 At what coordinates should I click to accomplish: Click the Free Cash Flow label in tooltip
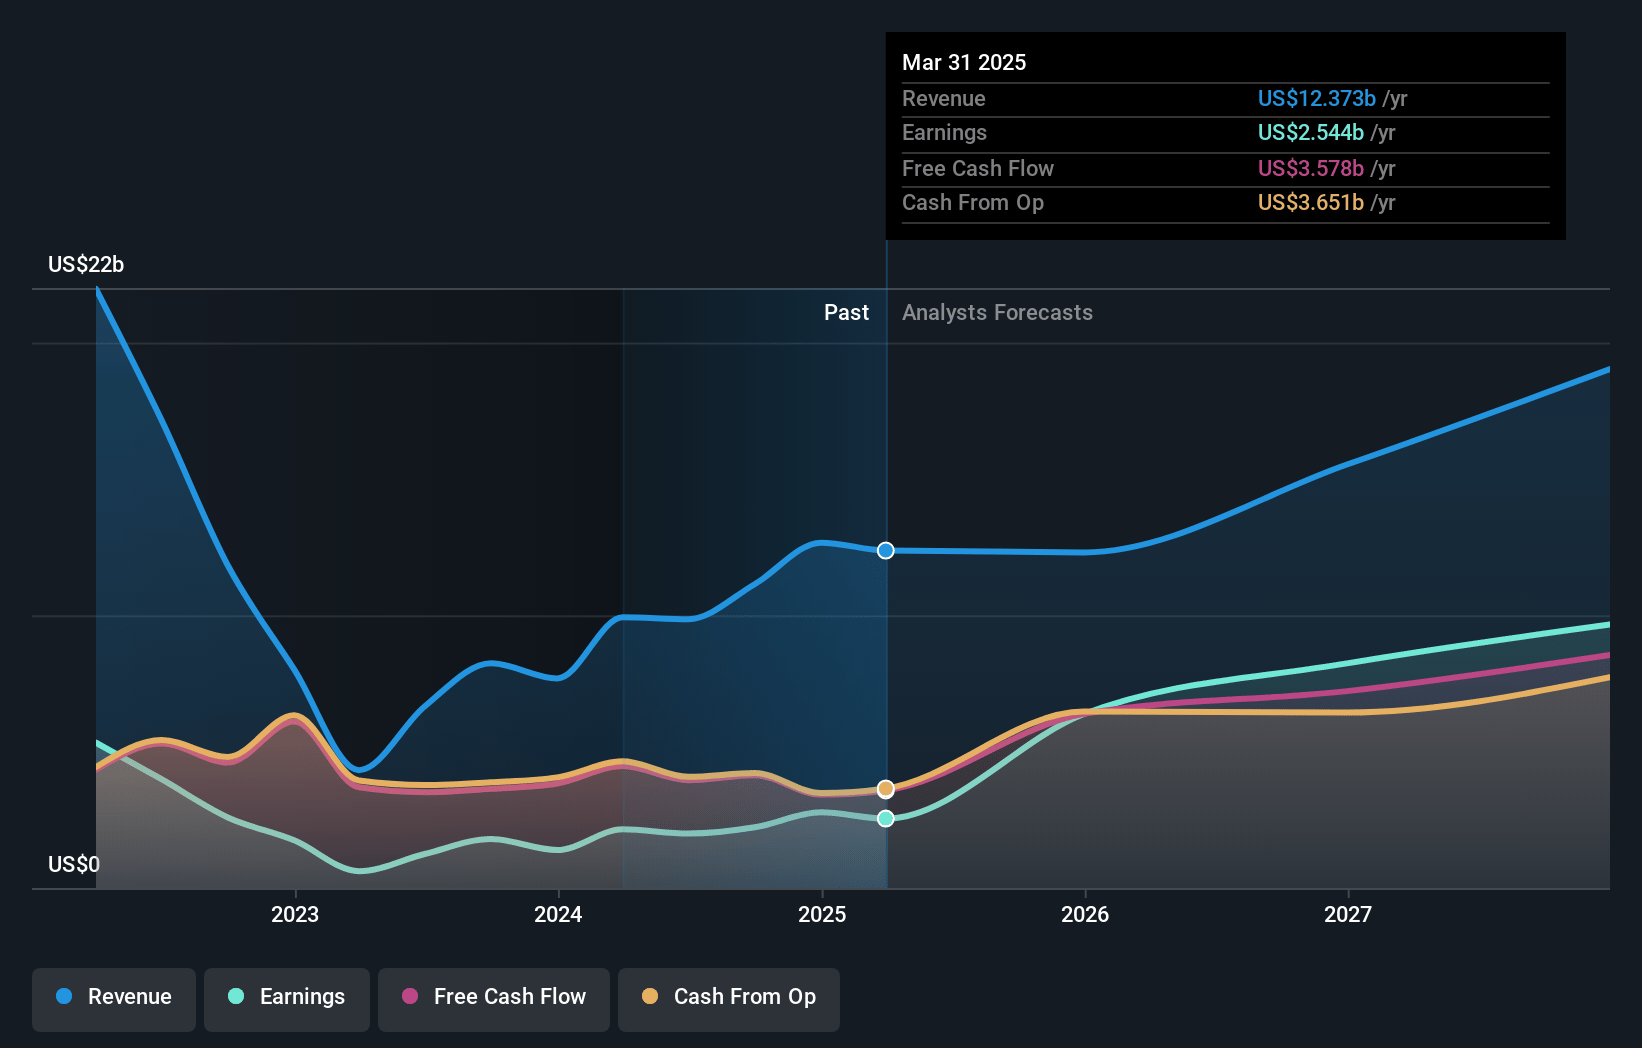(978, 169)
